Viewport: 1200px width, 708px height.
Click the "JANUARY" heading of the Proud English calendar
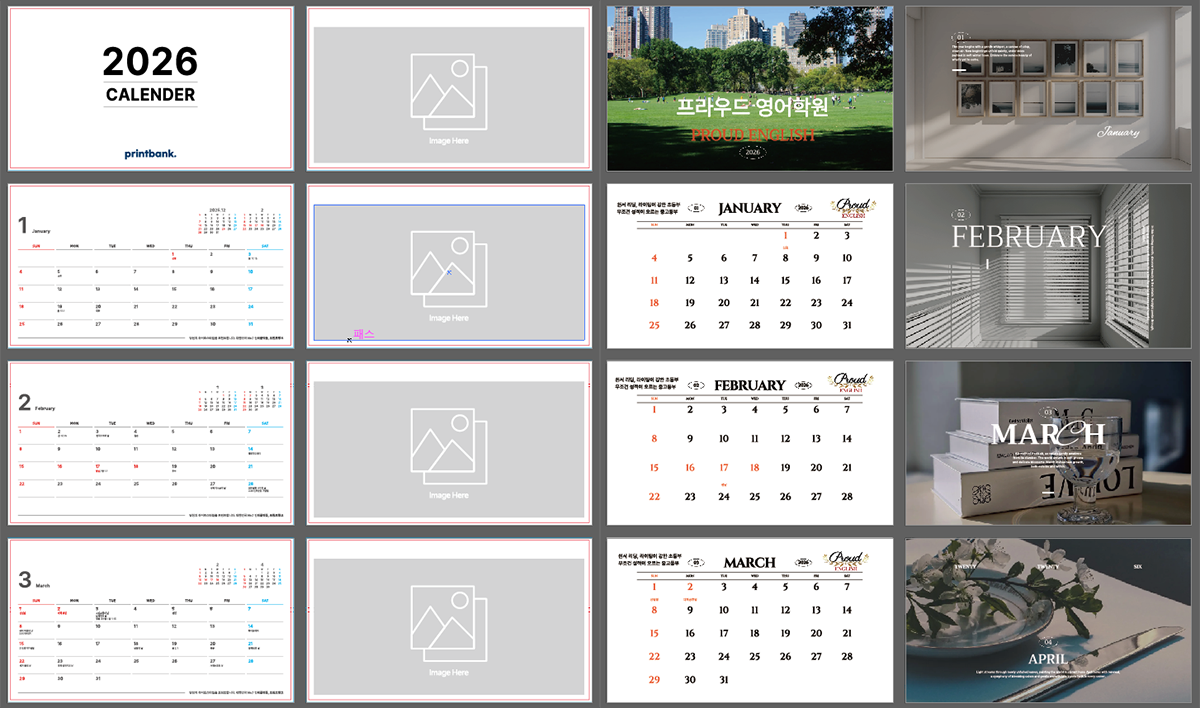pos(749,208)
